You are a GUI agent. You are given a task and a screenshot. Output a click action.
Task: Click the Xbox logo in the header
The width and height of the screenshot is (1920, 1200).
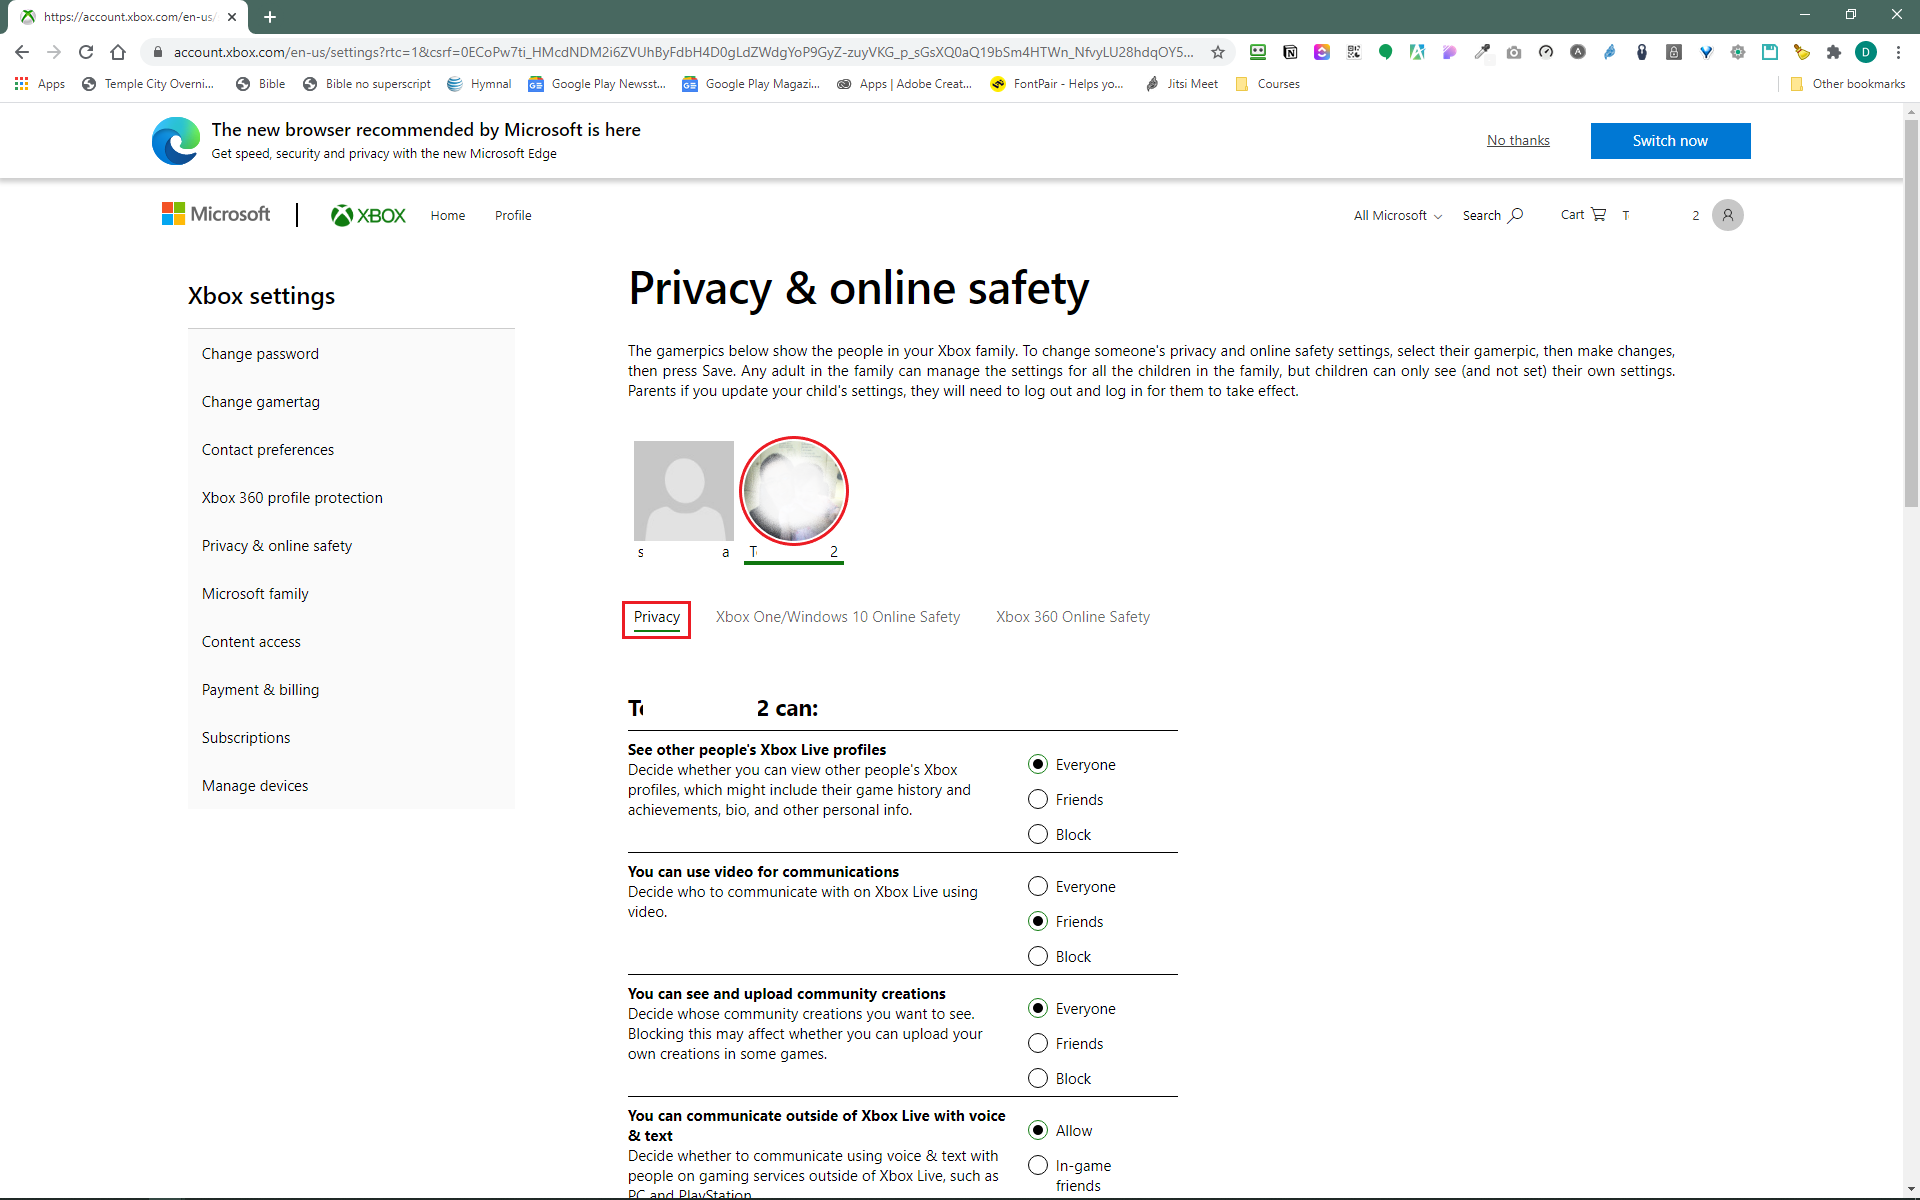[368, 215]
